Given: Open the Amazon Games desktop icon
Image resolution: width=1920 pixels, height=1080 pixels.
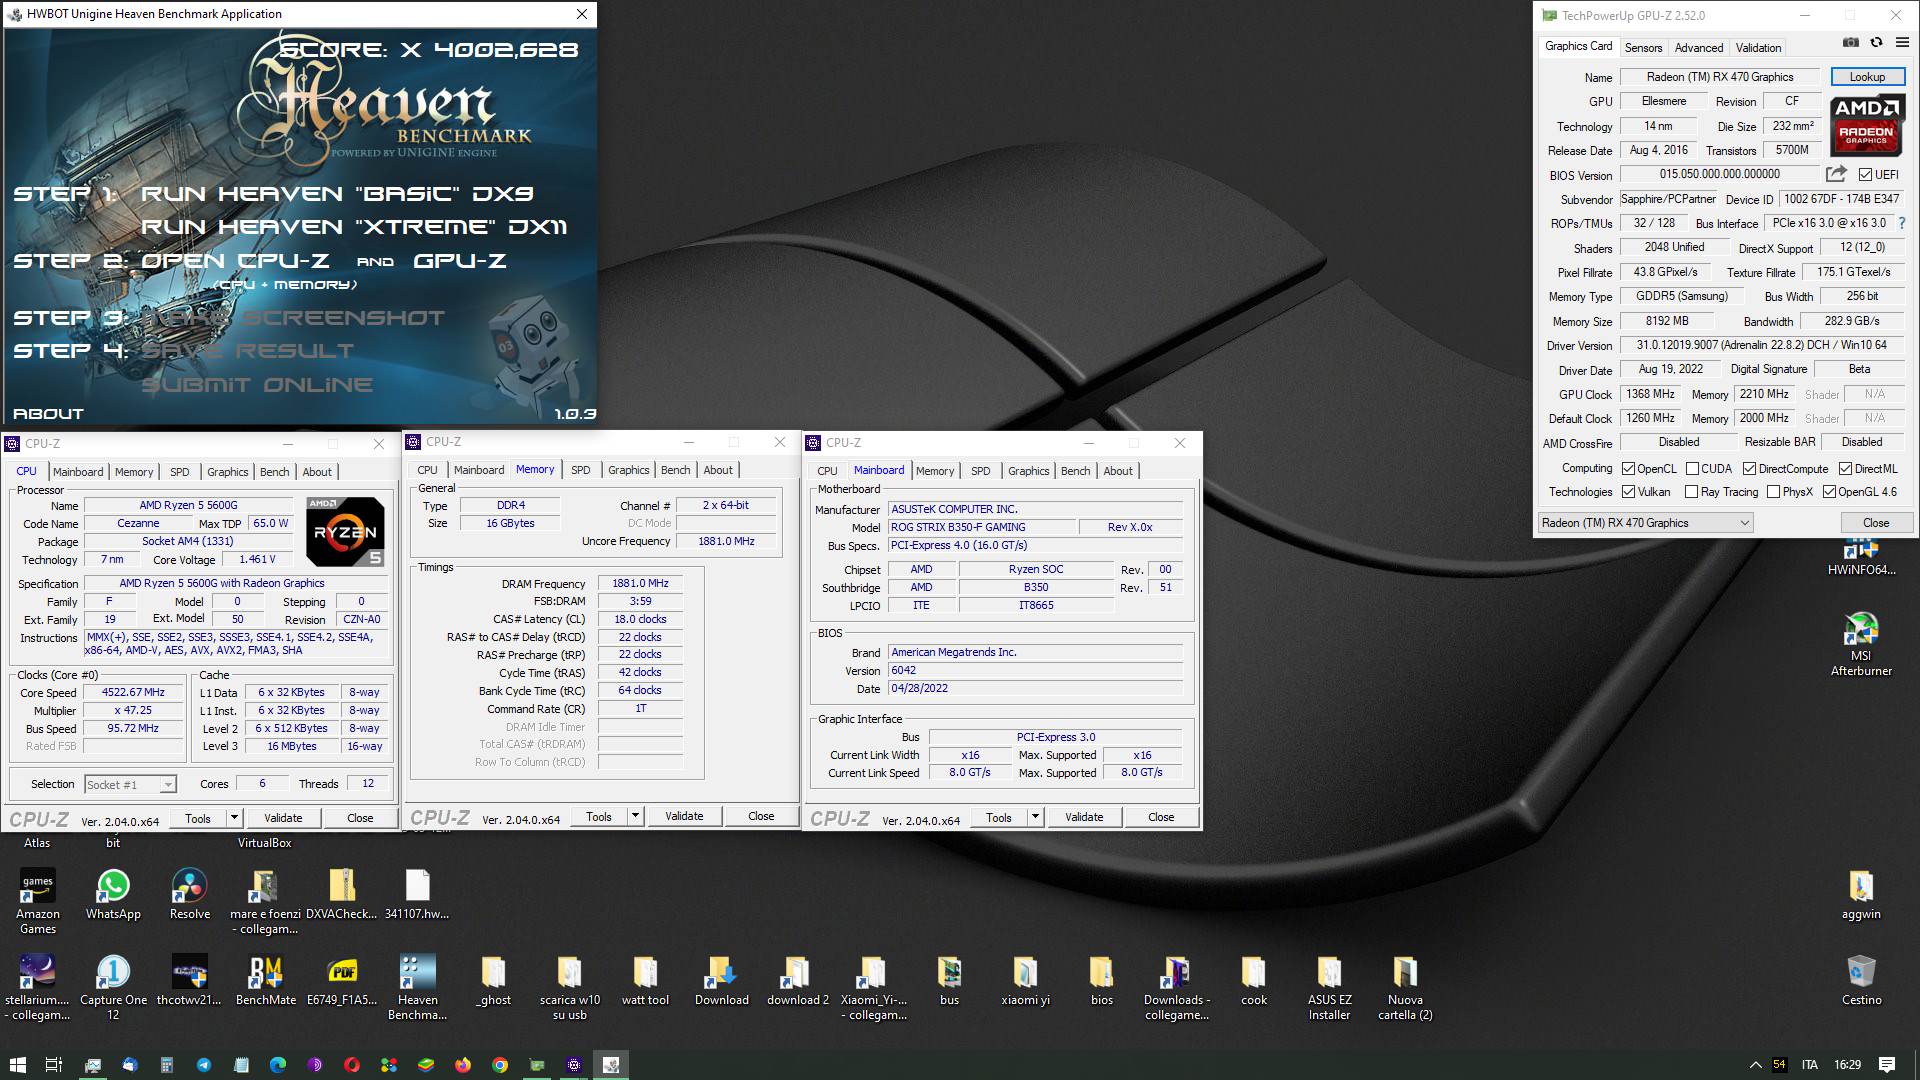Looking at the screenshot, I should pyautogui.click(x=38, y=900).
